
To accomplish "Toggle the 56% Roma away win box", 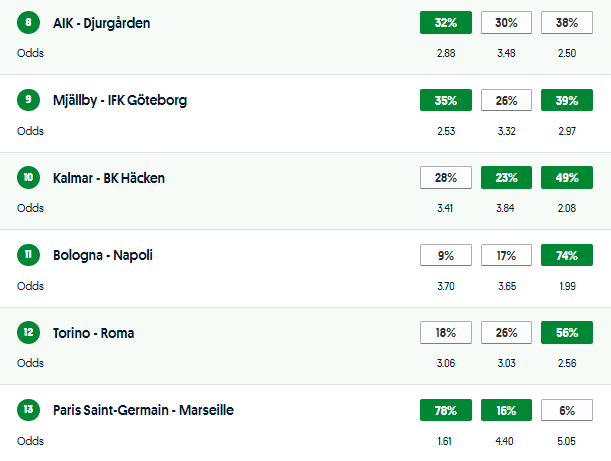I will point(566,333).
